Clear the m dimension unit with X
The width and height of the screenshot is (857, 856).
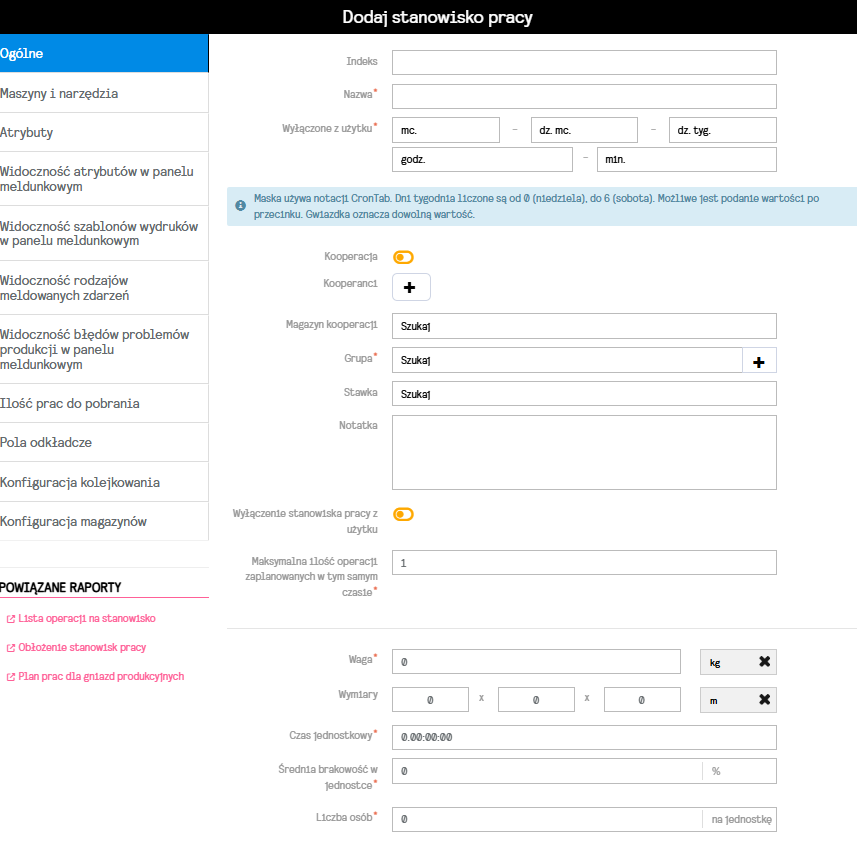[x=764, y=700]
